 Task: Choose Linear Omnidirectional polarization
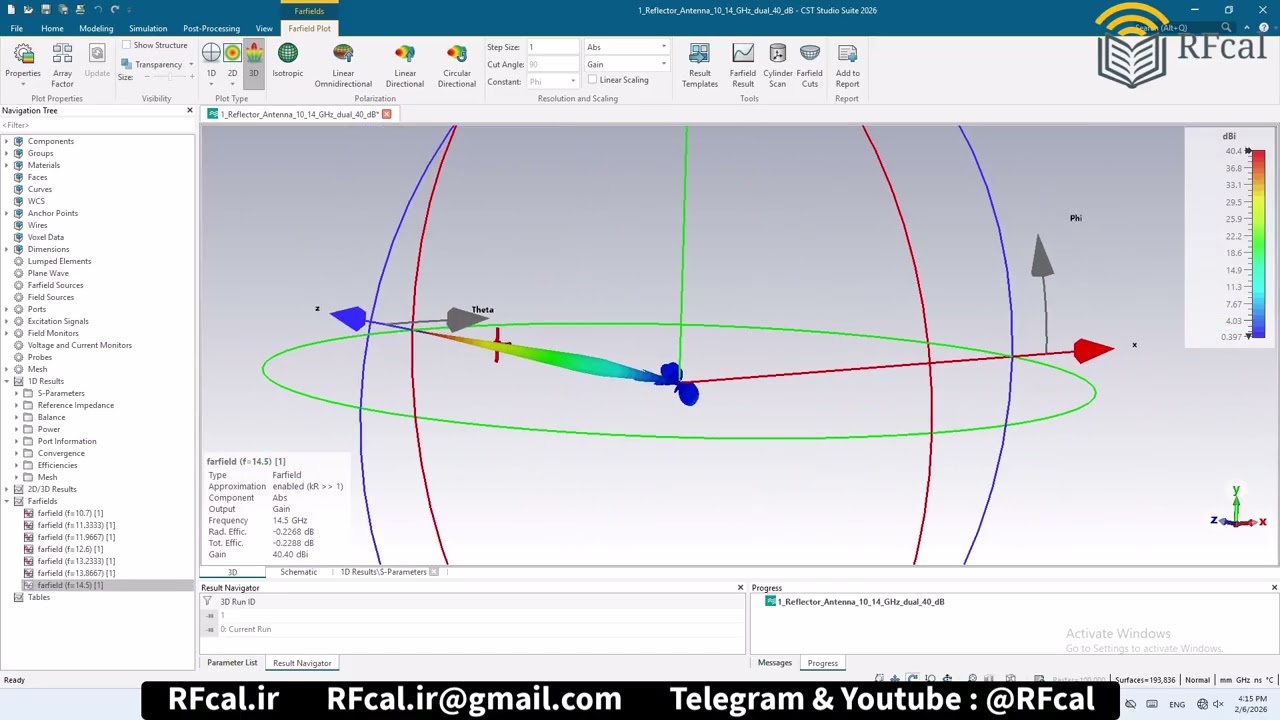(x=343, y=65)
